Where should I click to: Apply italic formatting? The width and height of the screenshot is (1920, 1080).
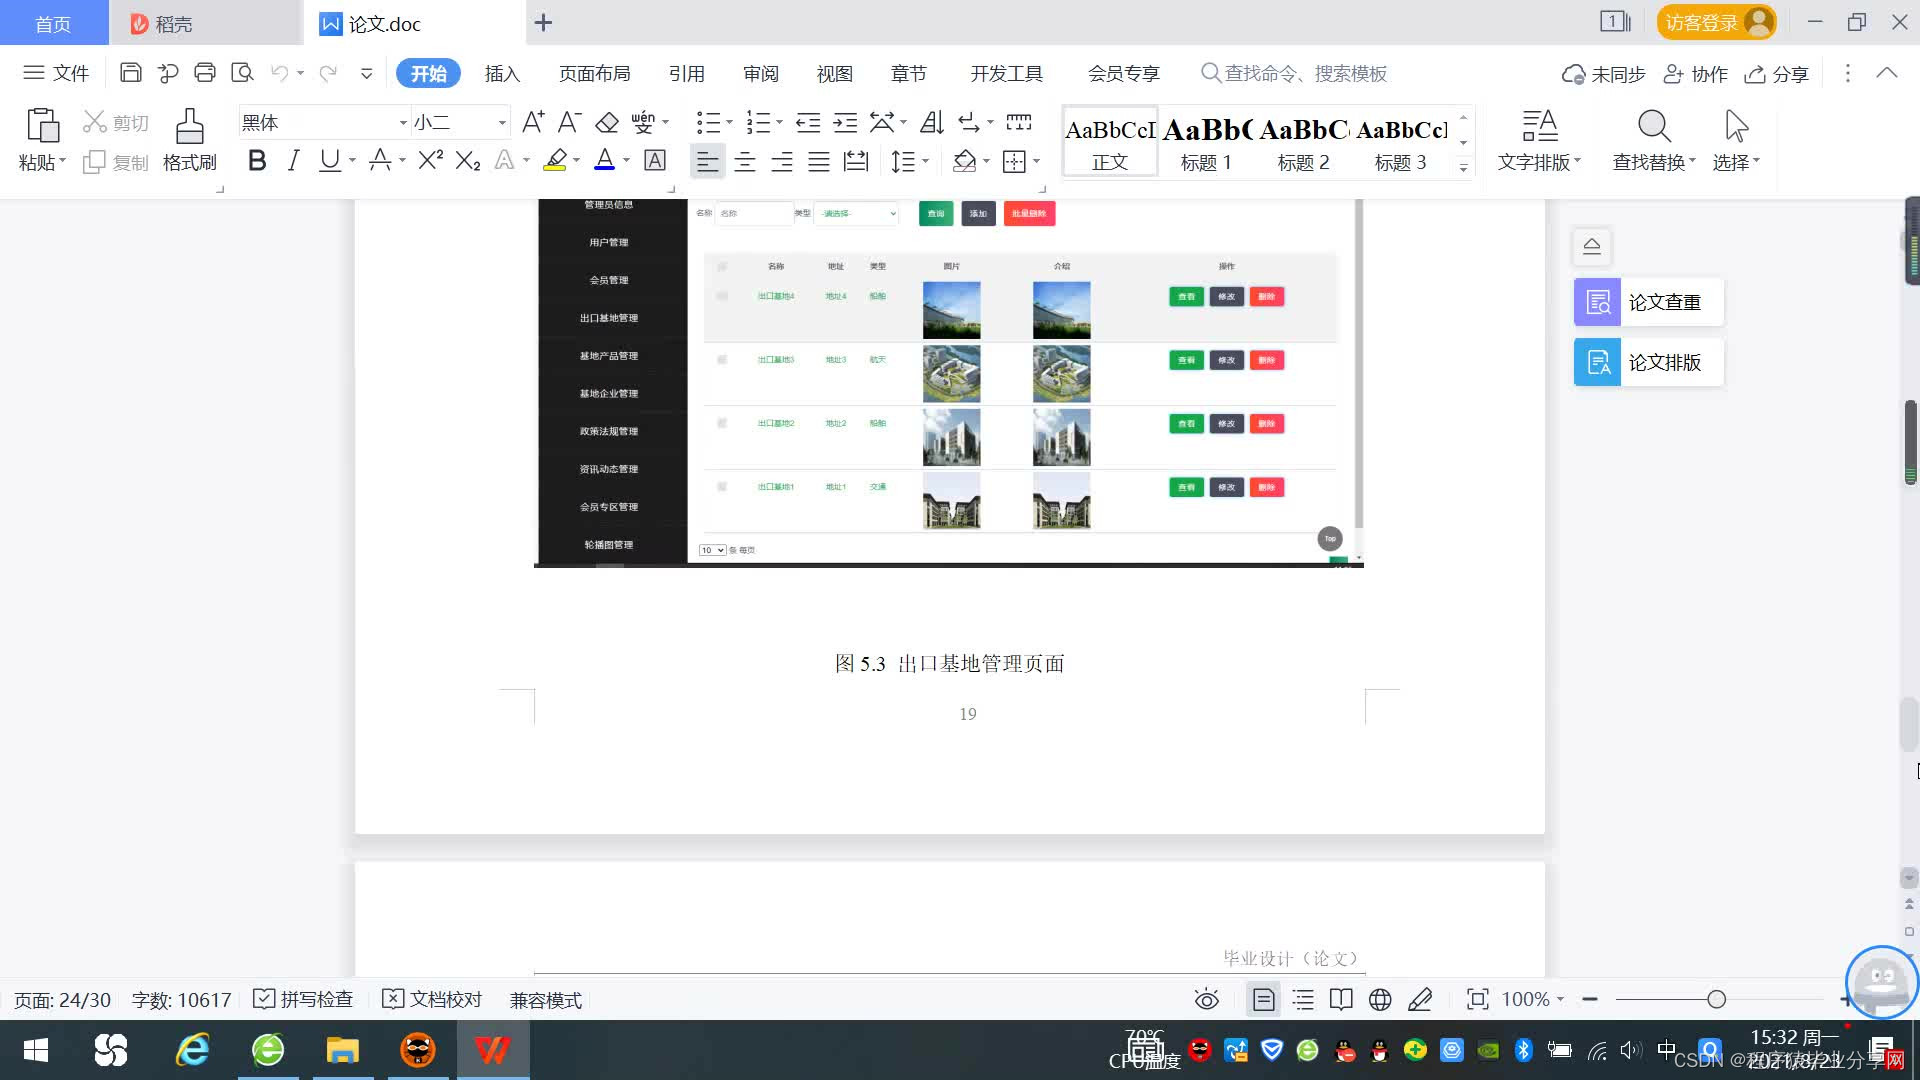(293, 161)
